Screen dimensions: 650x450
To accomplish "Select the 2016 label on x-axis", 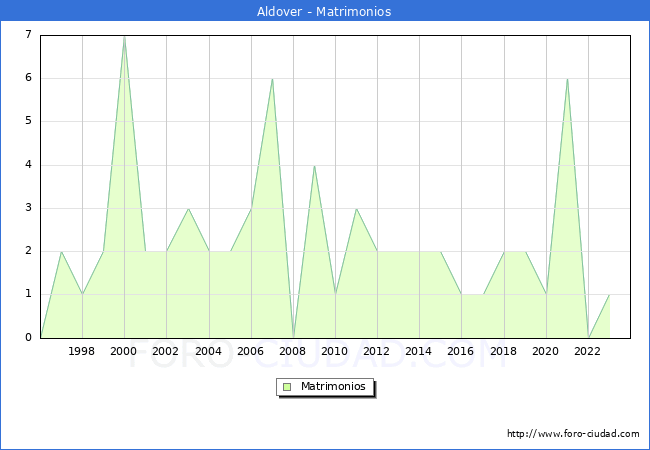I will (x=461, y=351).
